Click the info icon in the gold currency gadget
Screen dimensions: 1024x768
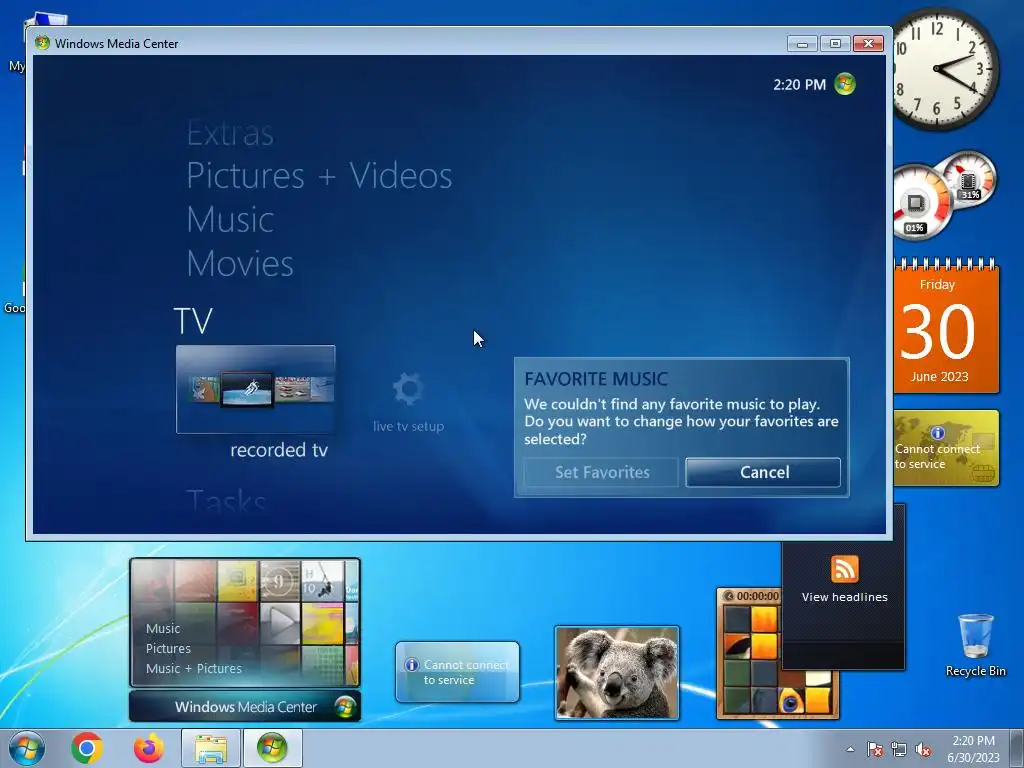point(938,432)
